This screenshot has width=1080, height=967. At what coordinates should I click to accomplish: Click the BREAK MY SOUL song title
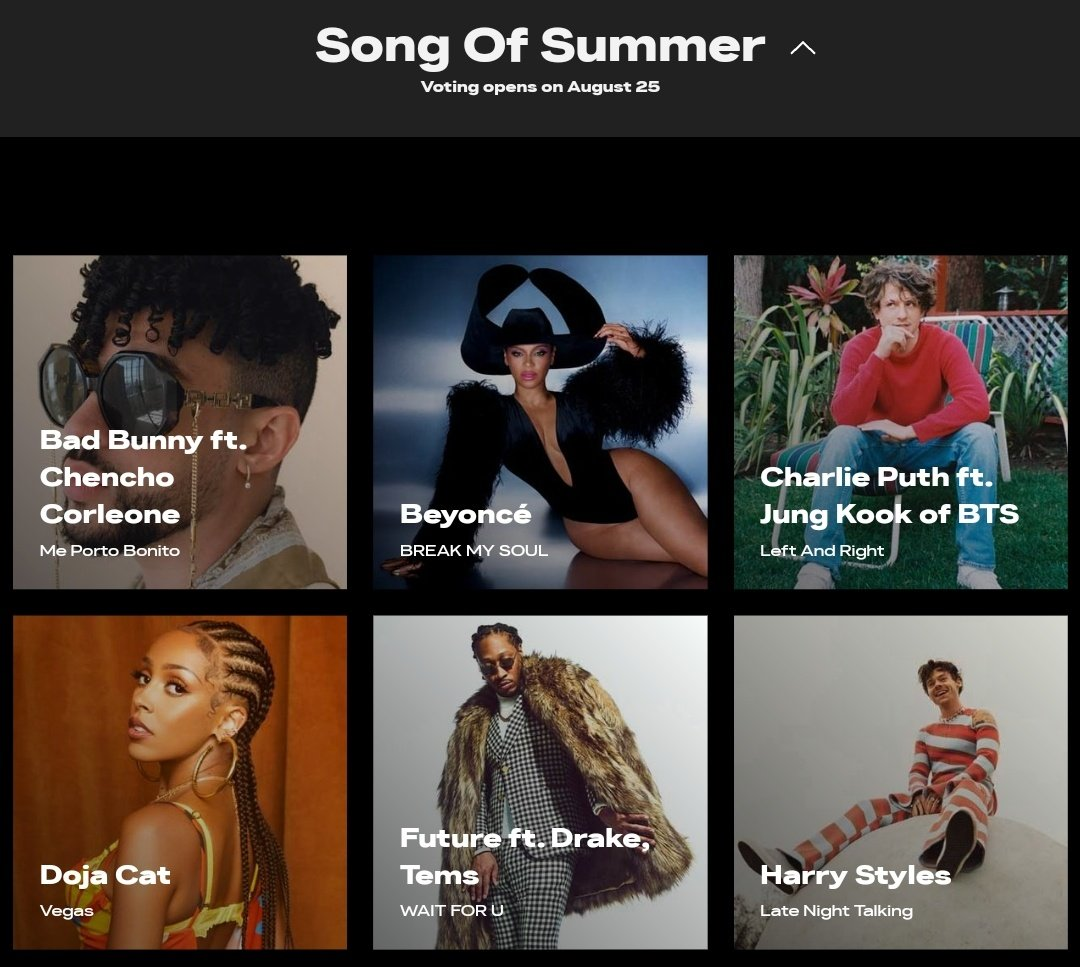(x=474, y=550)
